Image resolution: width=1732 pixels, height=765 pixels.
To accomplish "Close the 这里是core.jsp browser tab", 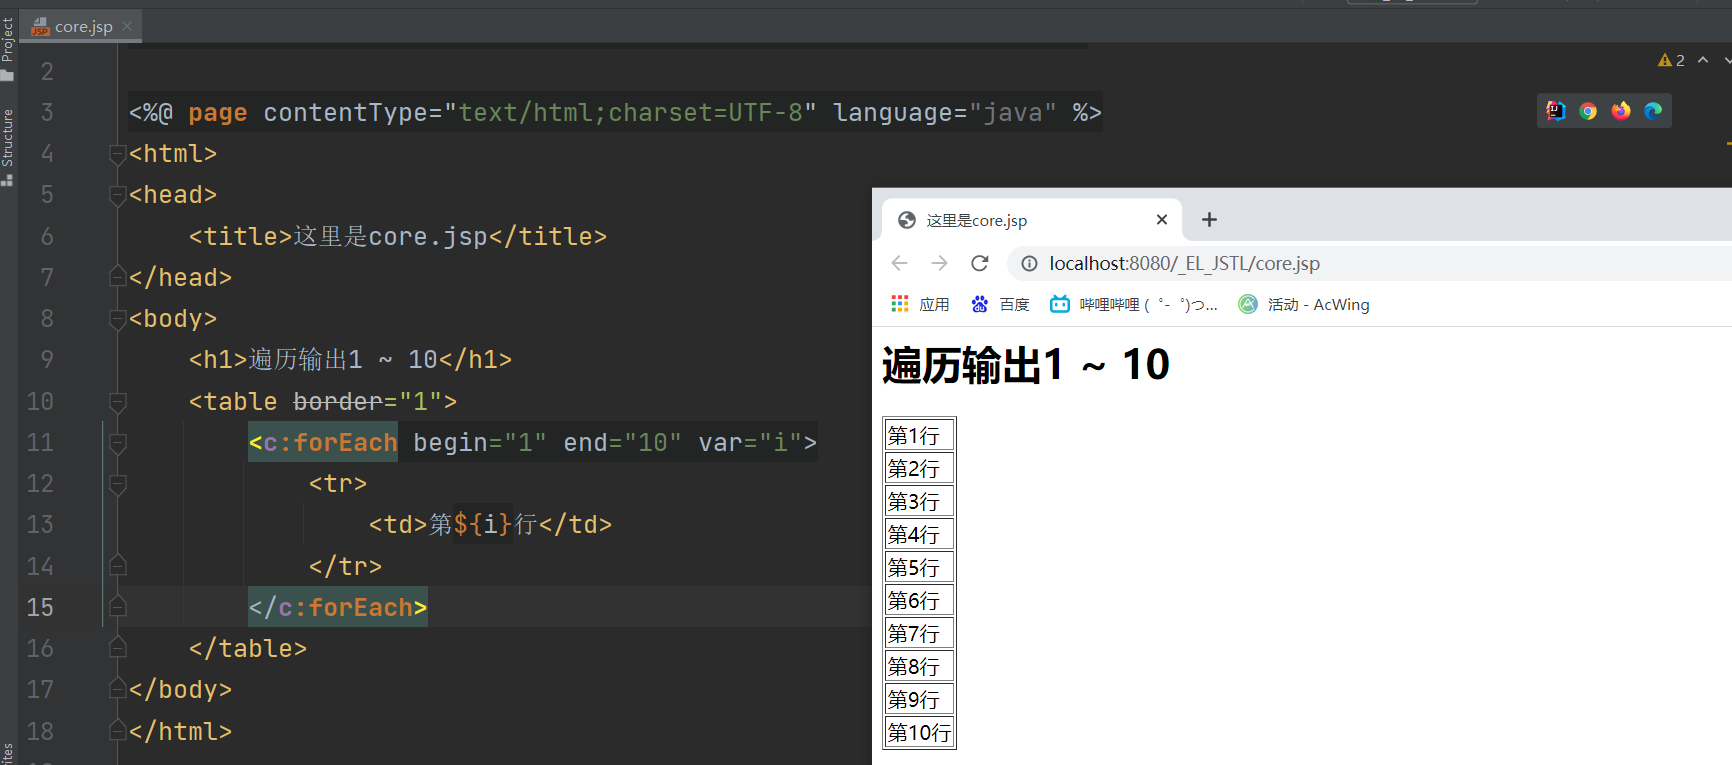I will (1162, 220).
